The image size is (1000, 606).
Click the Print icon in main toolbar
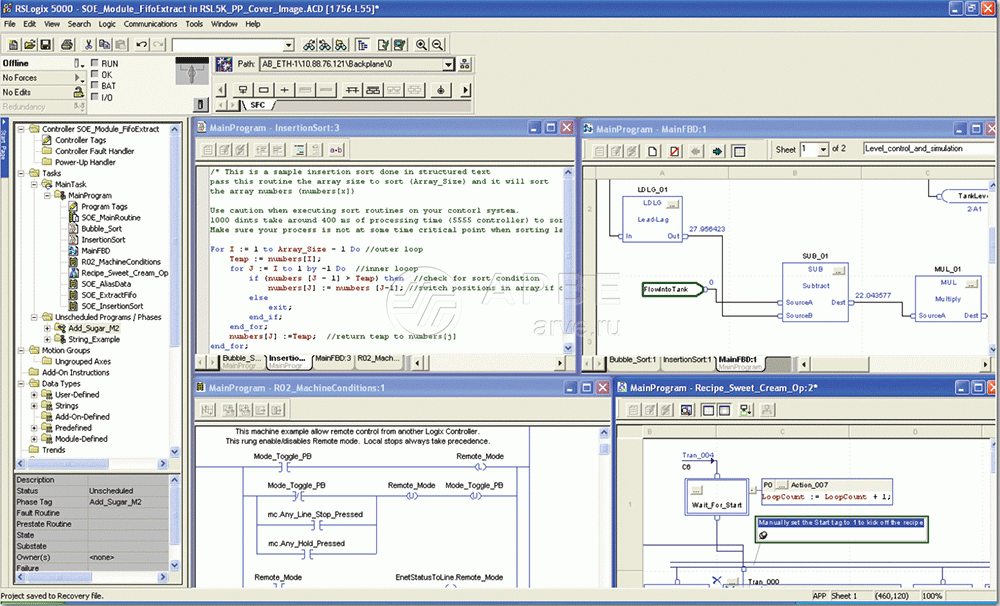(x=67, y=45)
